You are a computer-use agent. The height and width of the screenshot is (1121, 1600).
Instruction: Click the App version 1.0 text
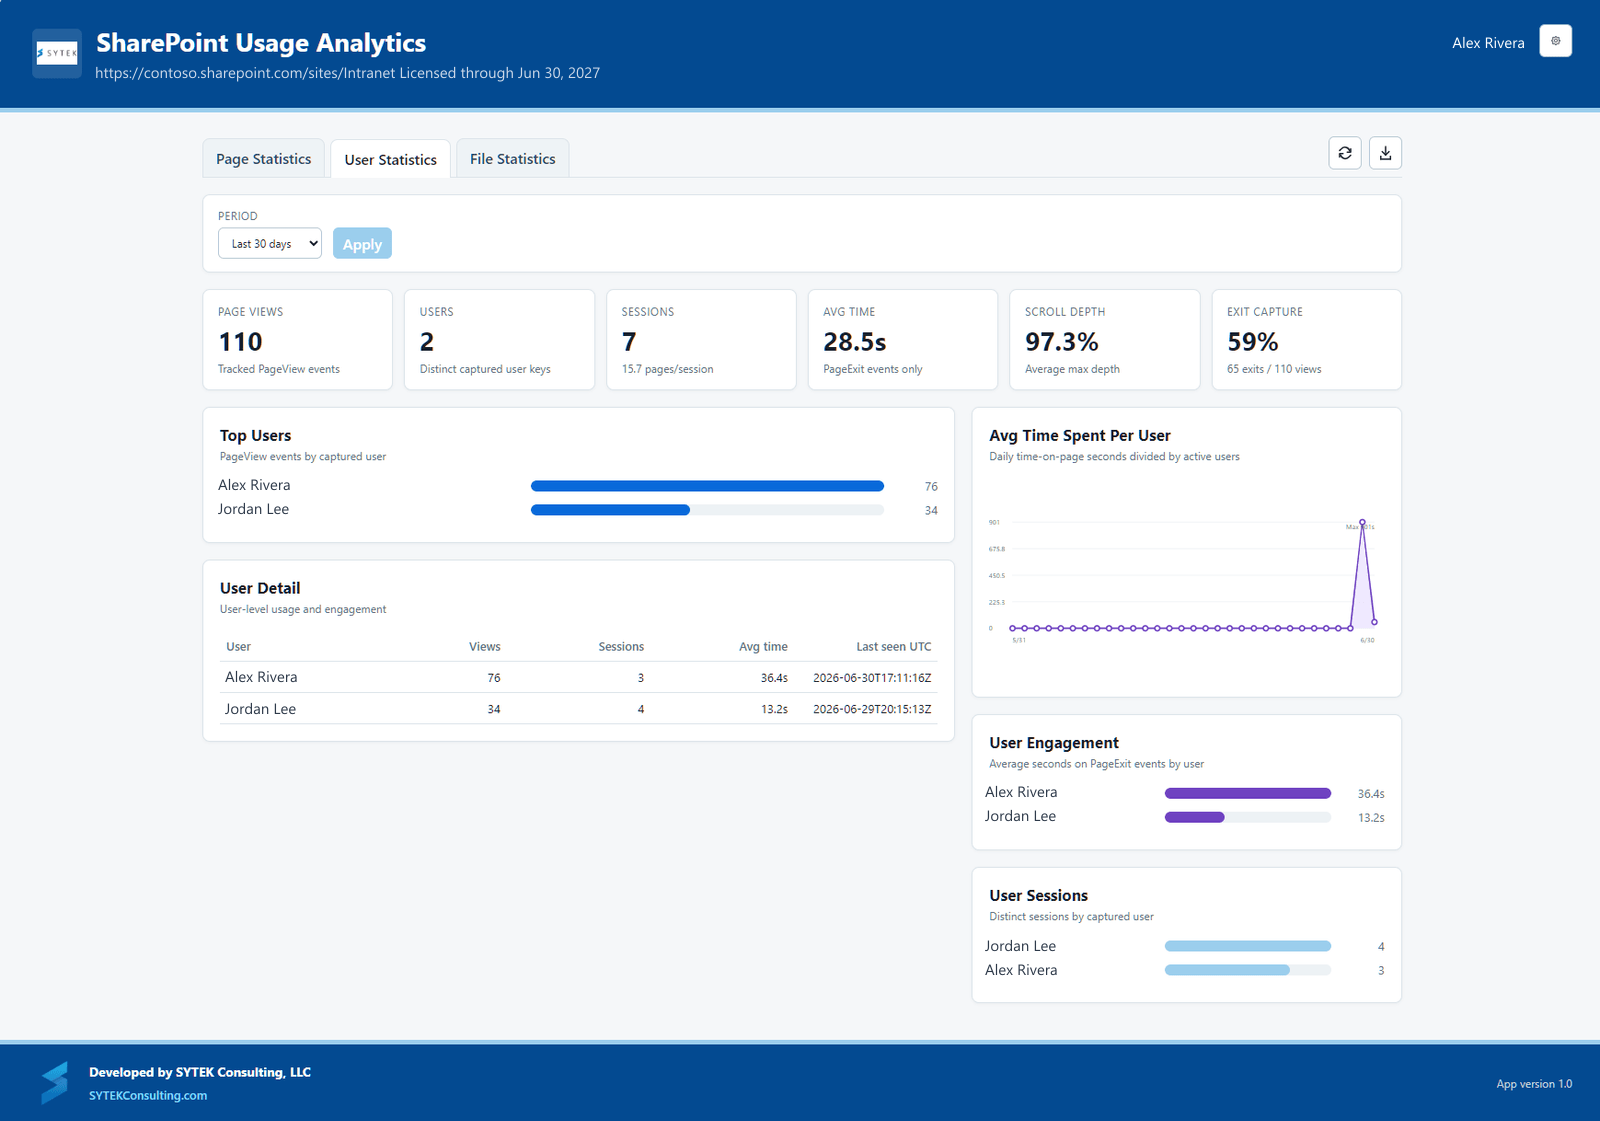[x=1534, y=1084]
